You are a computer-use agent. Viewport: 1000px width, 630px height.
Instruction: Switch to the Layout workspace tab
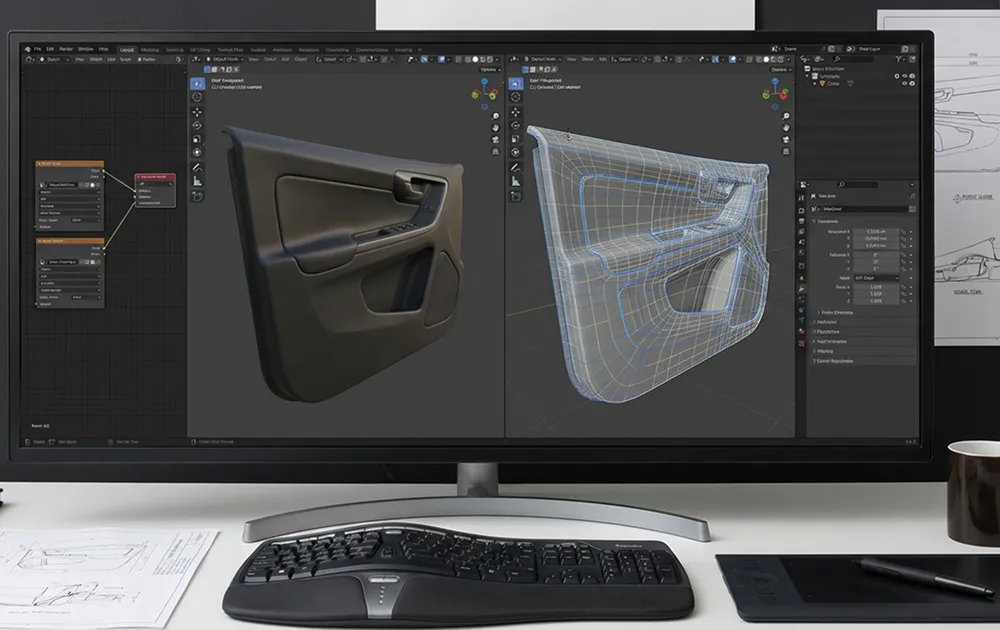coord(127,48)
